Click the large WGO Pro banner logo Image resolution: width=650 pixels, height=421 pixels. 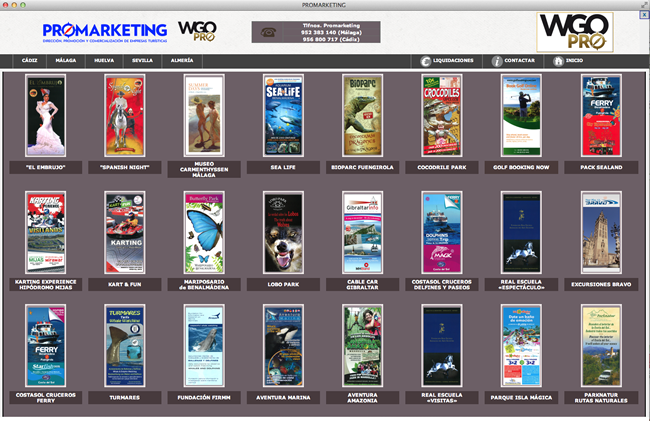click(575, 32)
